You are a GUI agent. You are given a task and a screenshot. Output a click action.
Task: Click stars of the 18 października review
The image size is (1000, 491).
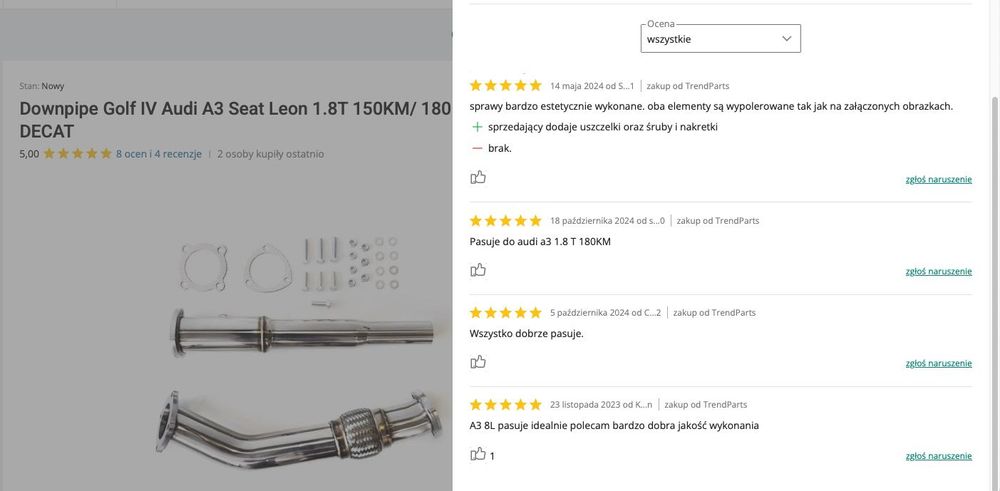pyautogui.click(x=505, y=221)
